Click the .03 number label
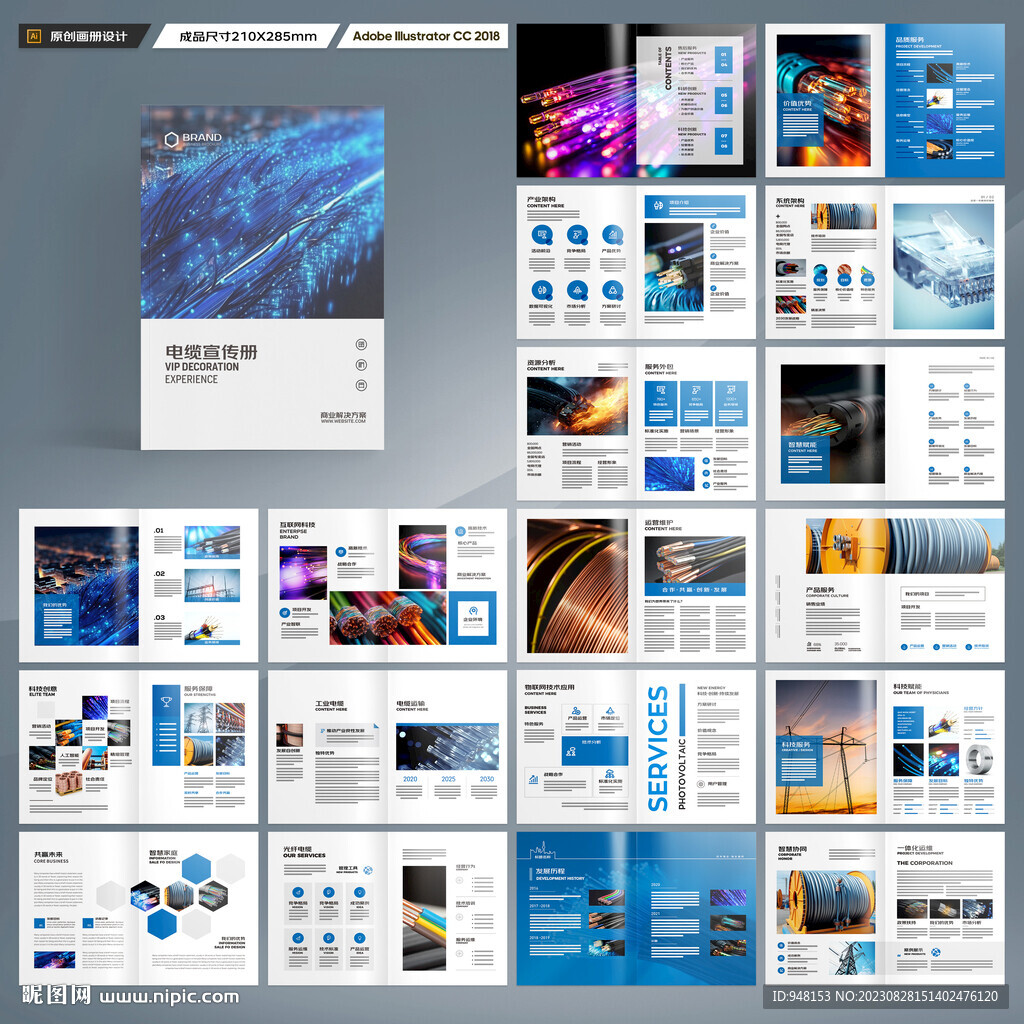The height and width of the screenshot is (1024, 1024). click(x=159, y=617)
